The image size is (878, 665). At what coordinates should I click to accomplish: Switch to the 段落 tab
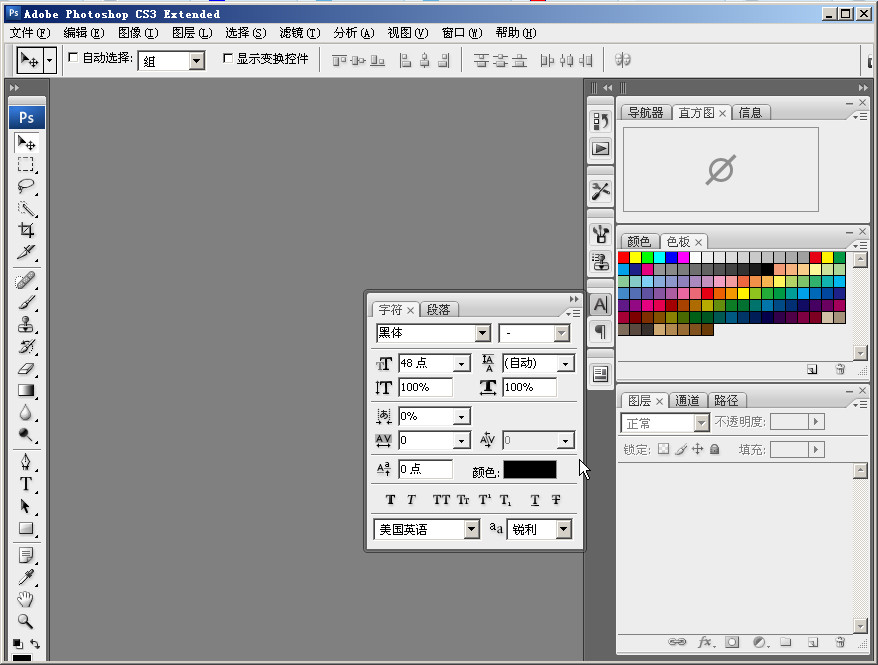pos(439,310)
